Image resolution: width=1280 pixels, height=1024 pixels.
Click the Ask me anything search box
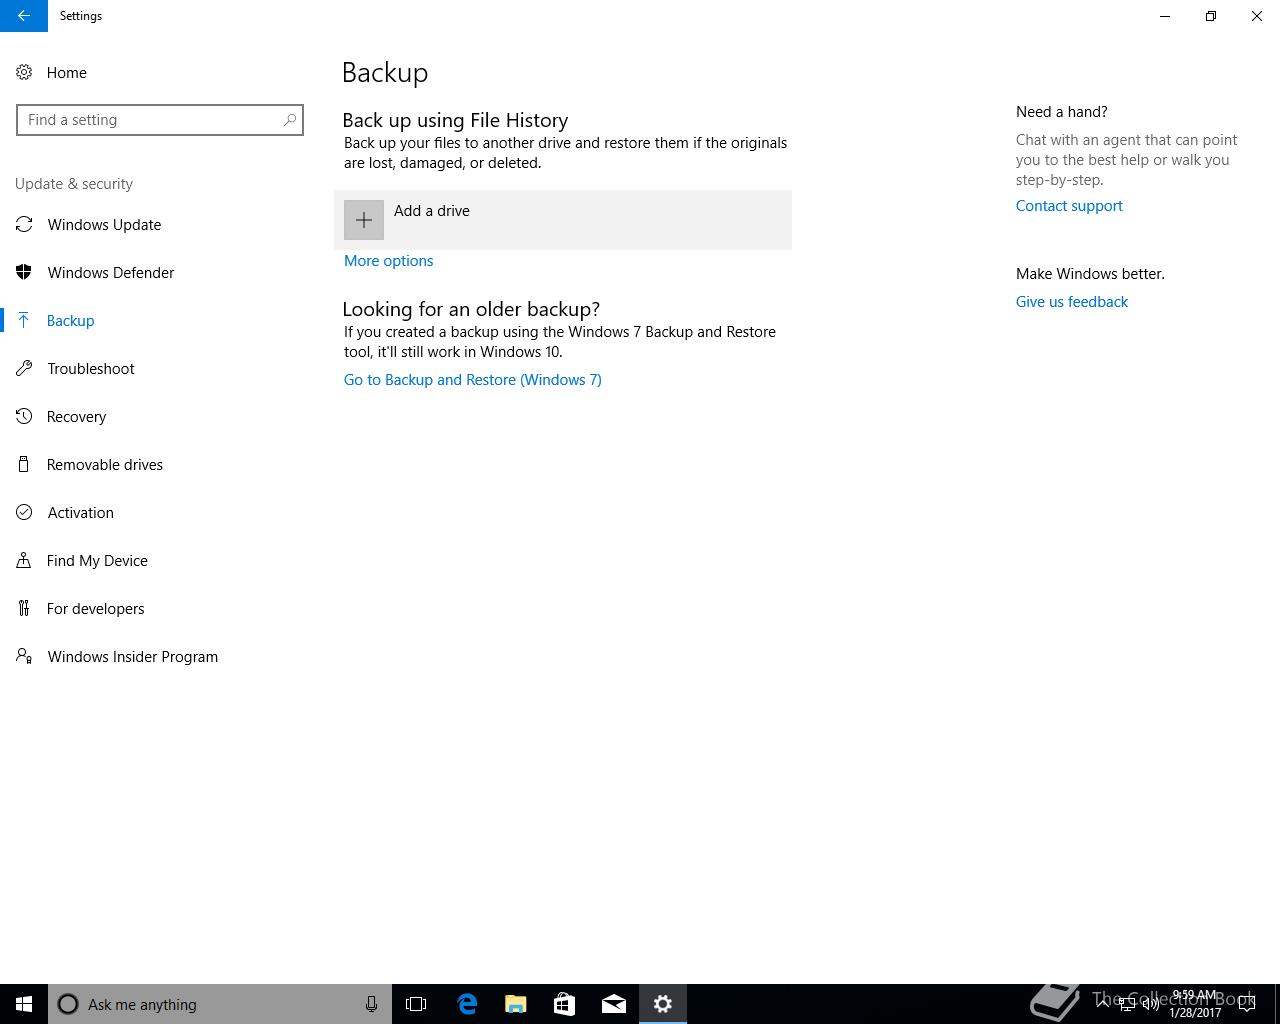220,1004
